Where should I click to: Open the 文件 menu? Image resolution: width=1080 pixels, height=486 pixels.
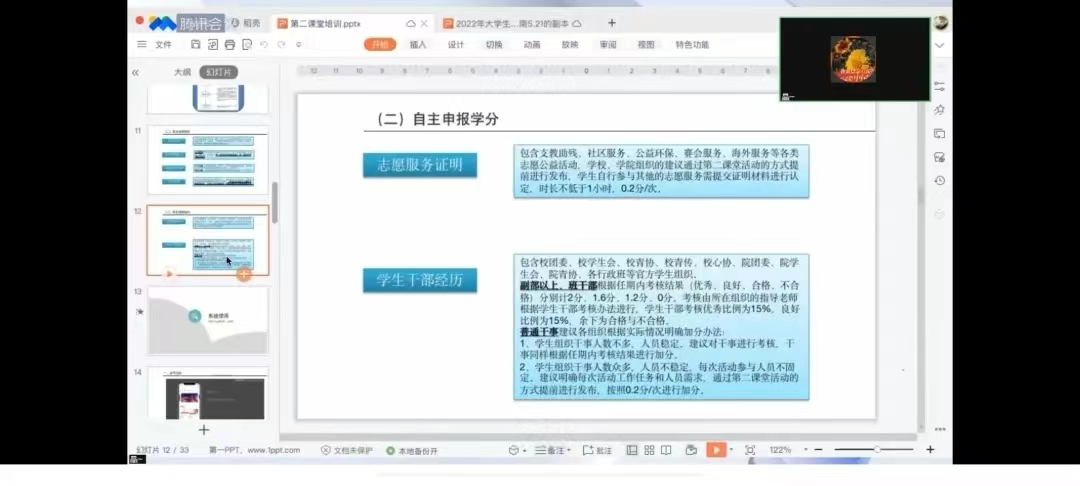pyautogui.click(x=163, y=44)
